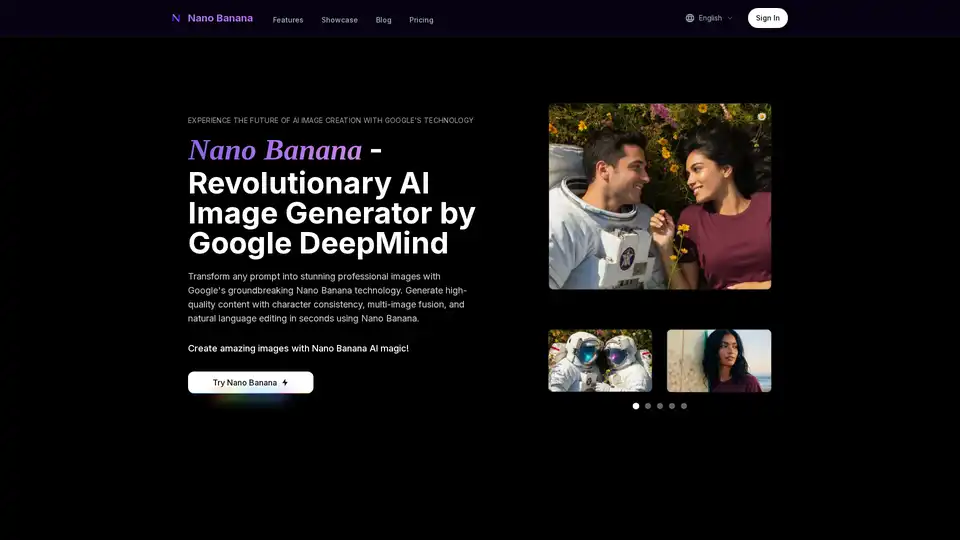Click the globe language icon
960x540 pixels.
tap(690, 18)
